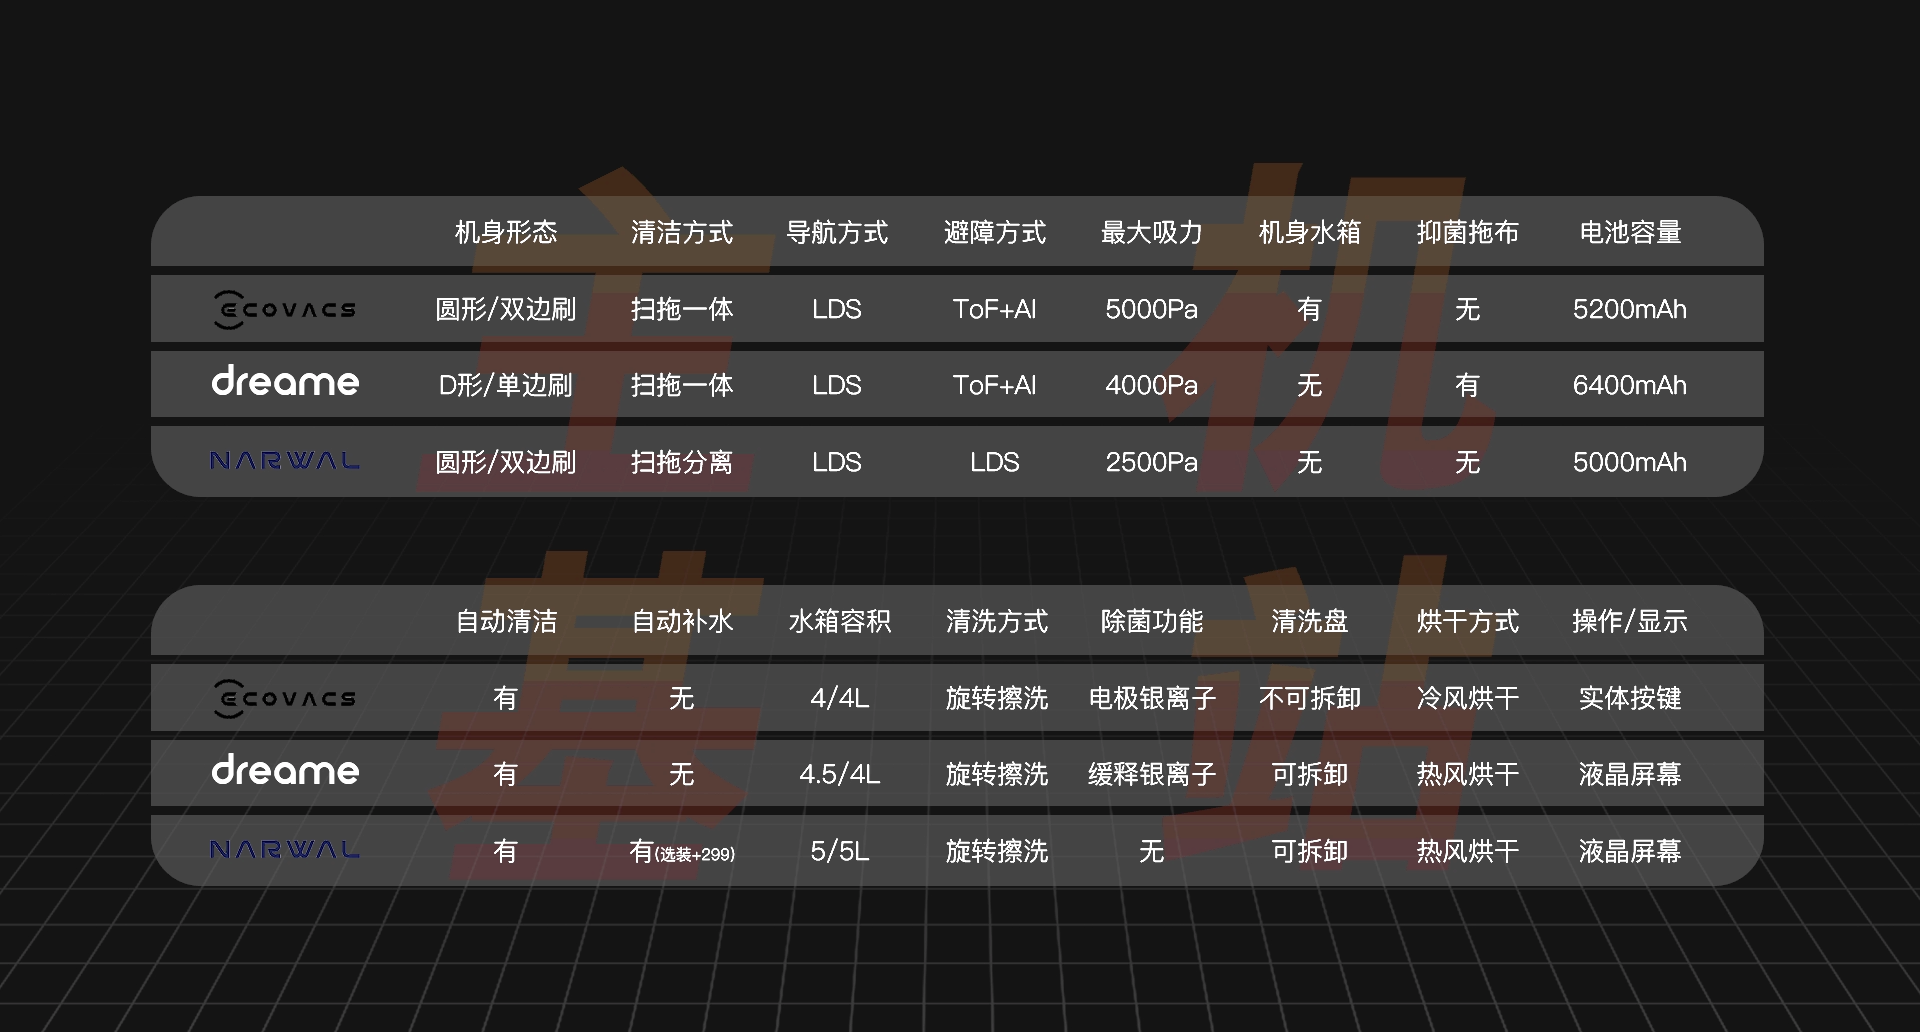Click the 清洗盘 column header
Image resolution: width=1920 pixels, height=1032 pixels.
[1310, 622]
